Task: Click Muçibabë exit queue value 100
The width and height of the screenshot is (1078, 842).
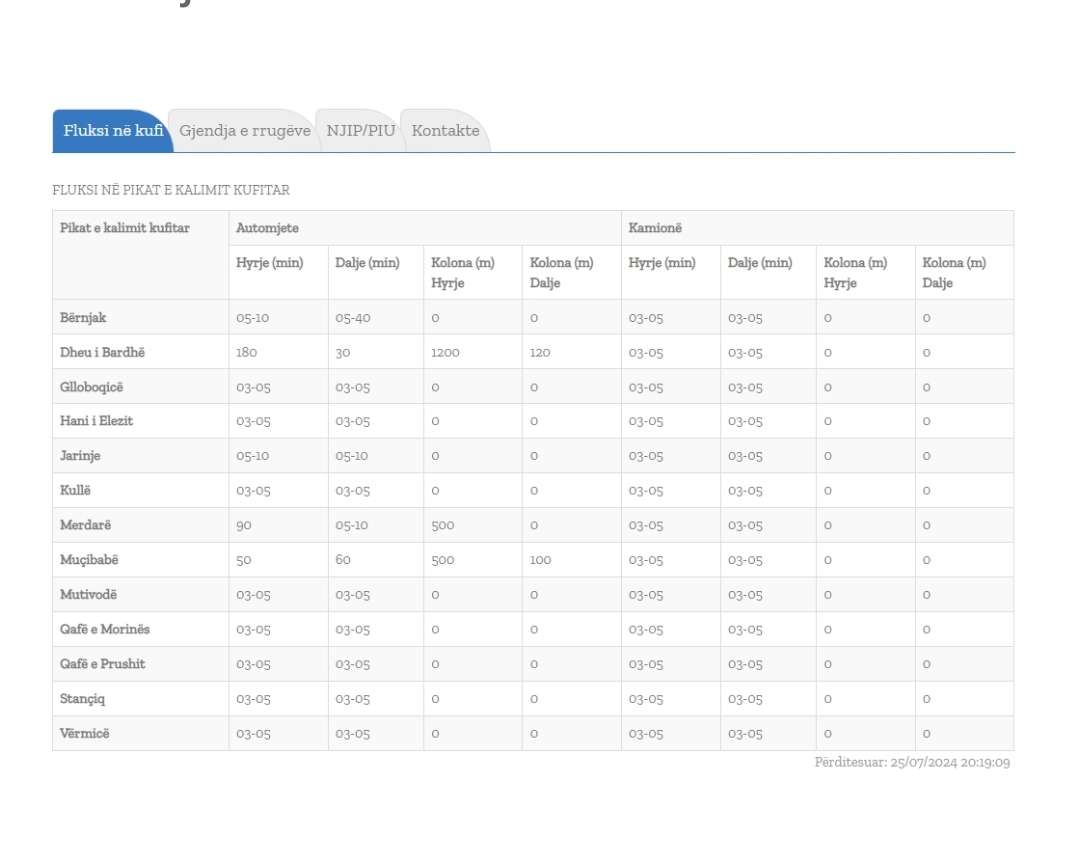Action: (x=540, y=560)
